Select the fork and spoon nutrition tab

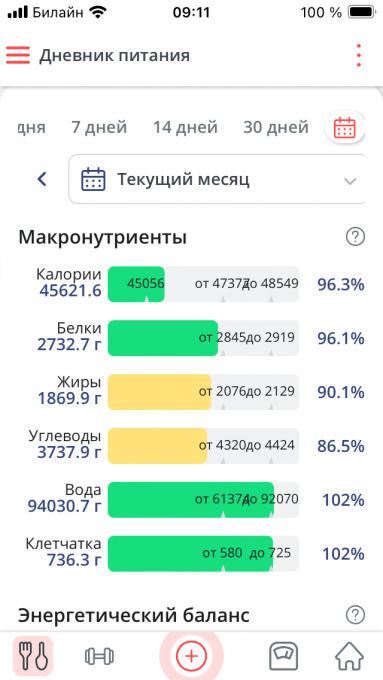coord(33,656)
